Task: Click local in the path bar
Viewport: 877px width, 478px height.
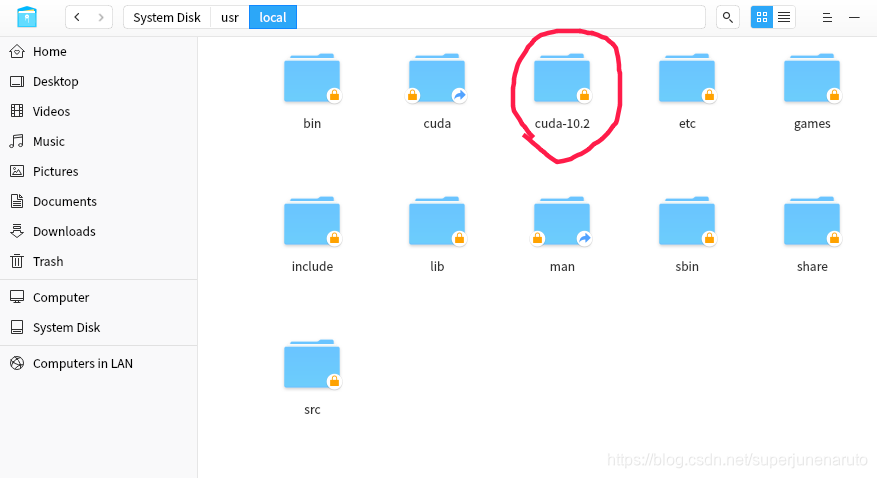Action: point(273,17)
